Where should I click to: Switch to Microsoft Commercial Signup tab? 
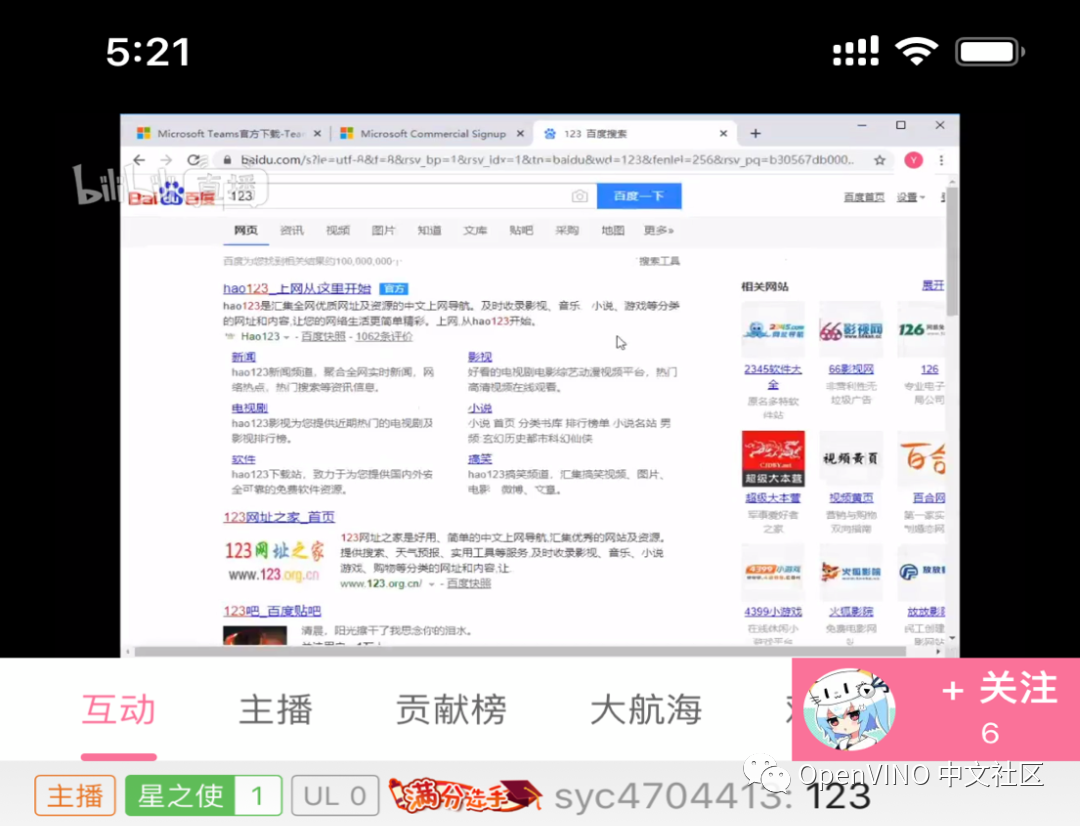coord(433,134)
